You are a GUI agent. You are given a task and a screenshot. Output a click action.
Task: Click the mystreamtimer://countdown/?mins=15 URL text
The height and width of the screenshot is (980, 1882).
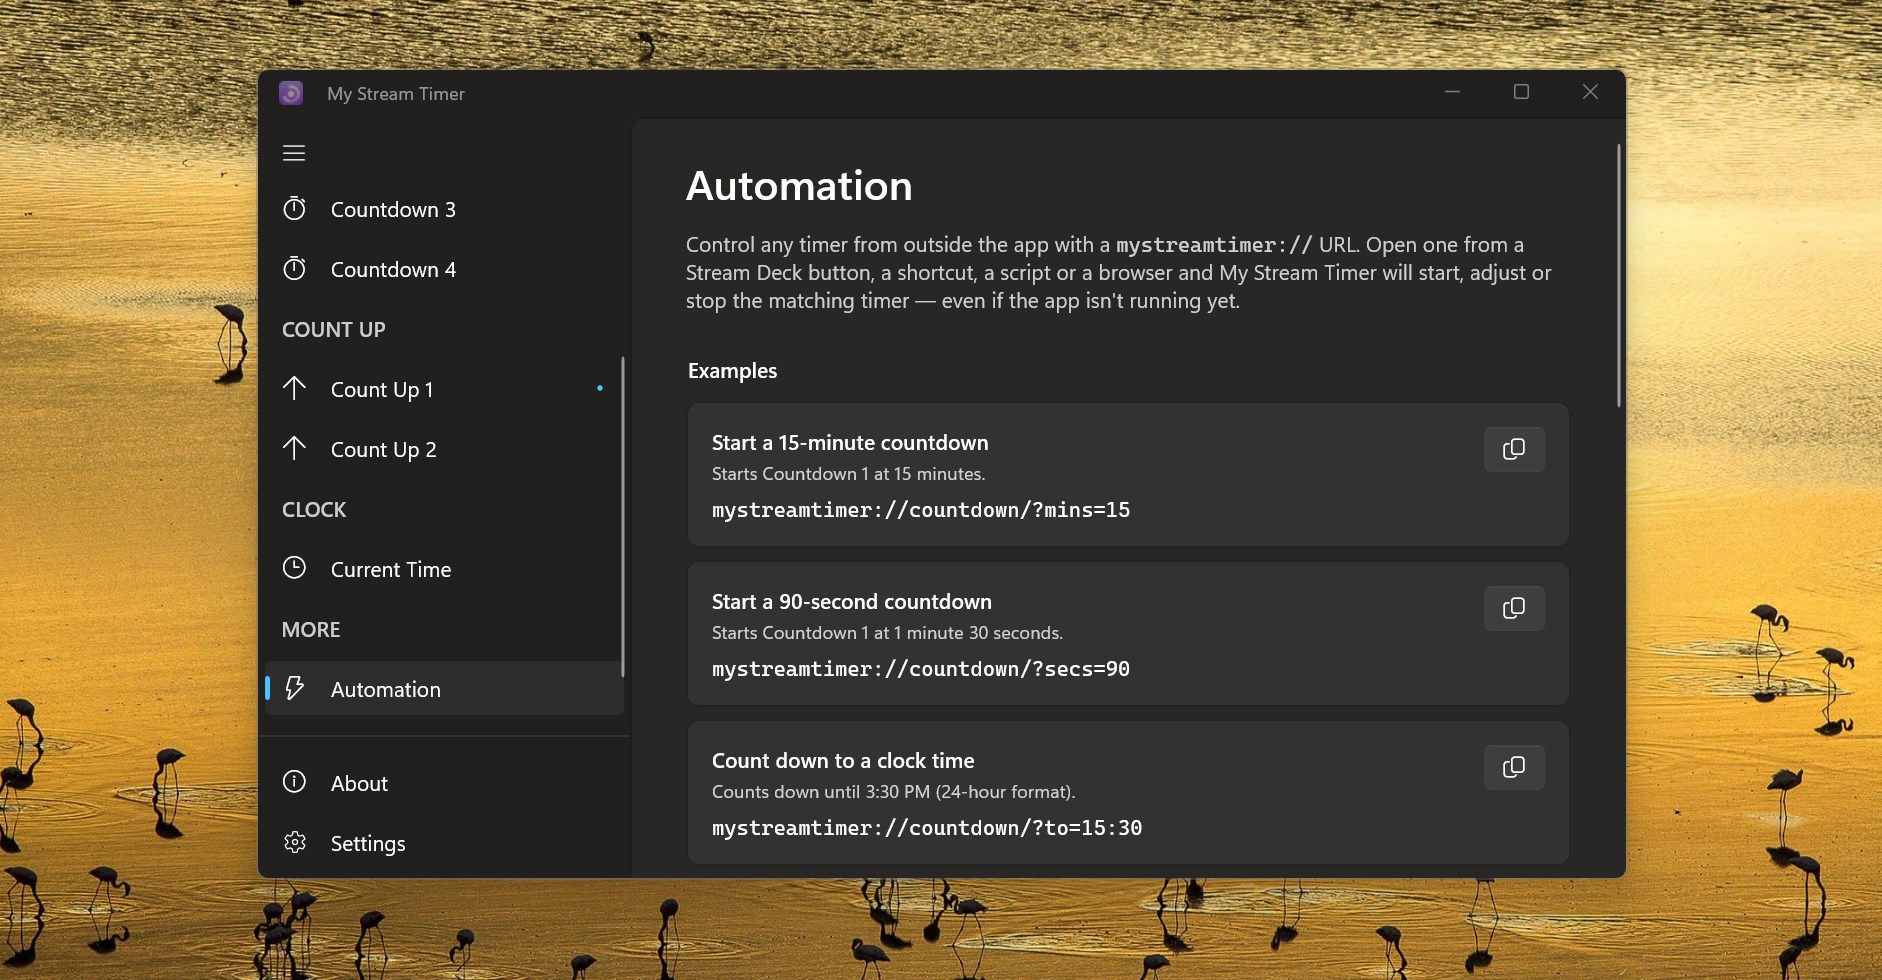point(921,510)
